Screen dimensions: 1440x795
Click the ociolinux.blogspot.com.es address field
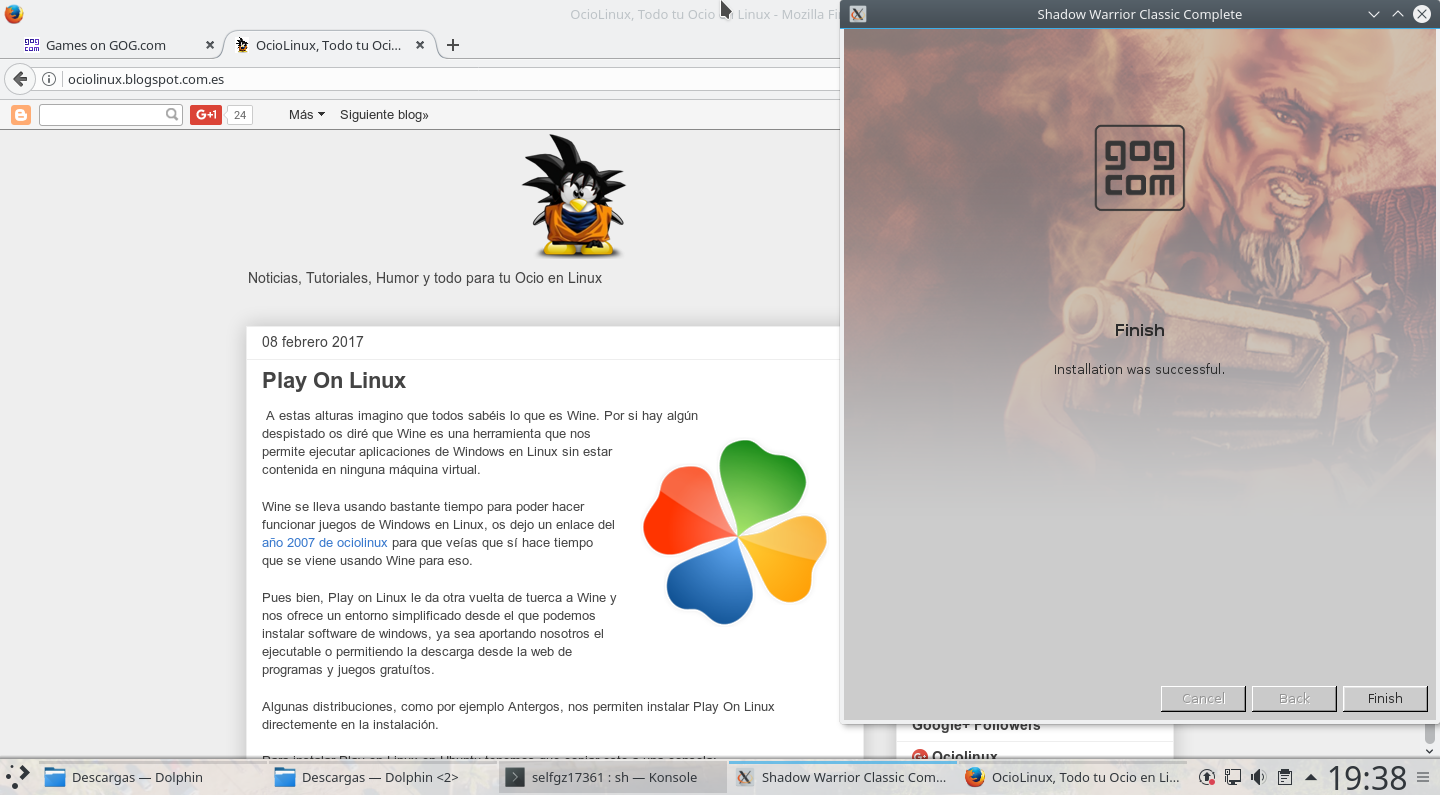(x=450, y=79)
